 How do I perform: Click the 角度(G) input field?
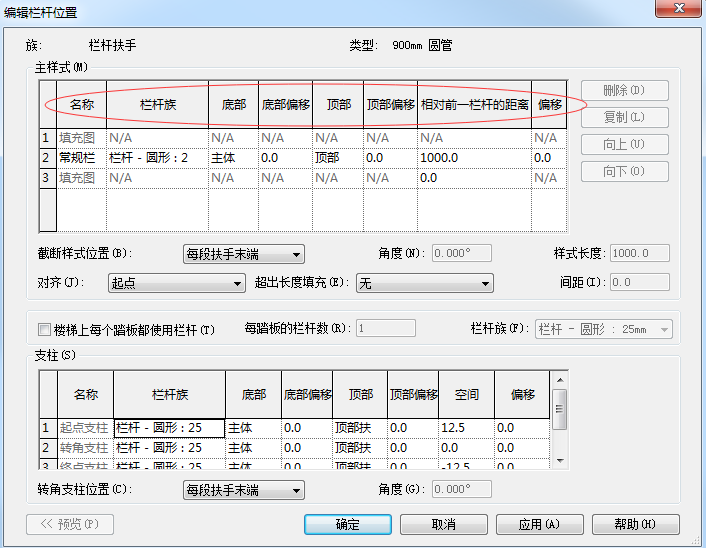[x=462, y=489]
